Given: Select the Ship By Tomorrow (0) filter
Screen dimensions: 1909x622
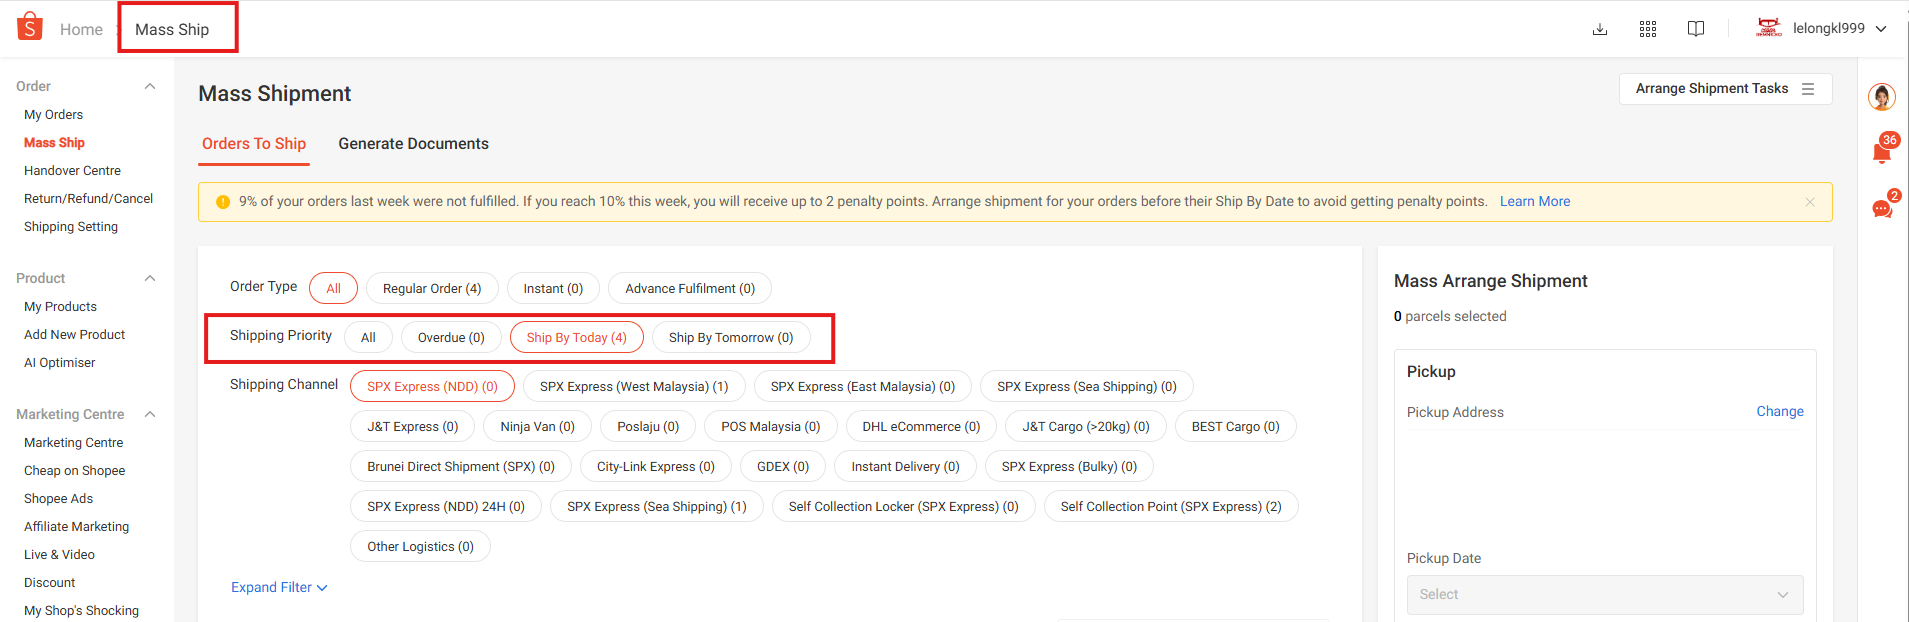Looking at the screenshot, I should [x=731, y=337].
